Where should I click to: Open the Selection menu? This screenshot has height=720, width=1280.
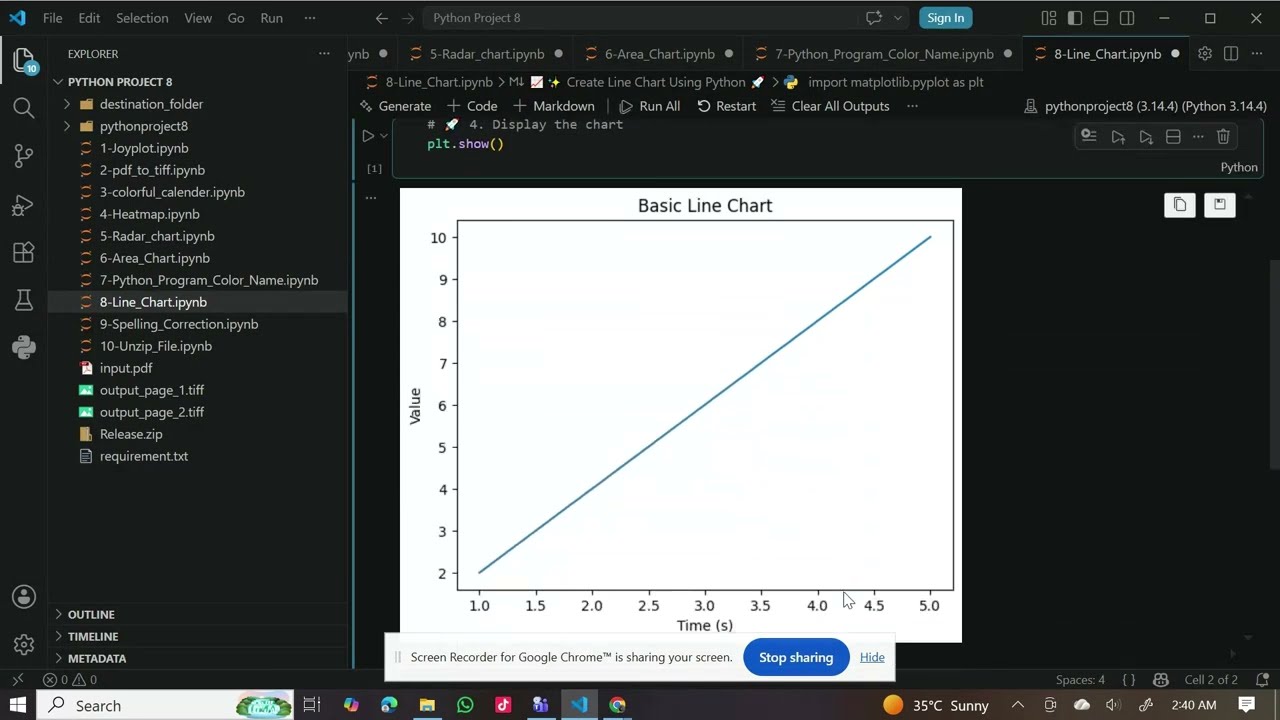[x=142, y=18]
